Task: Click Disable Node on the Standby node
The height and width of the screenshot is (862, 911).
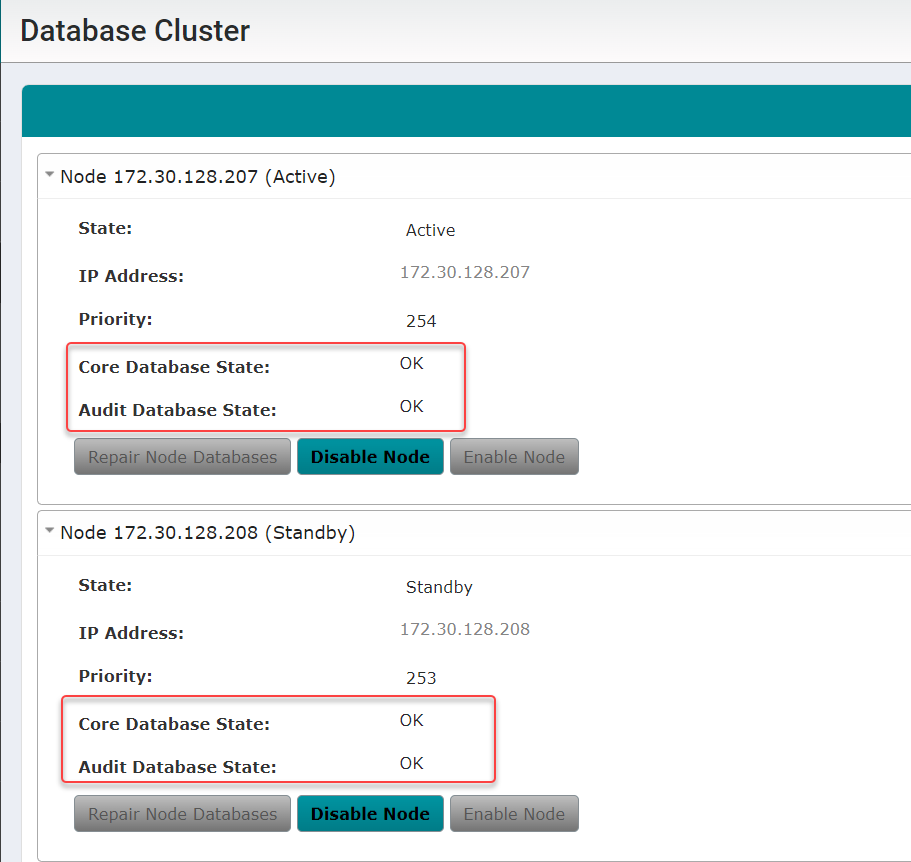Action: click(x=370, y=813)
